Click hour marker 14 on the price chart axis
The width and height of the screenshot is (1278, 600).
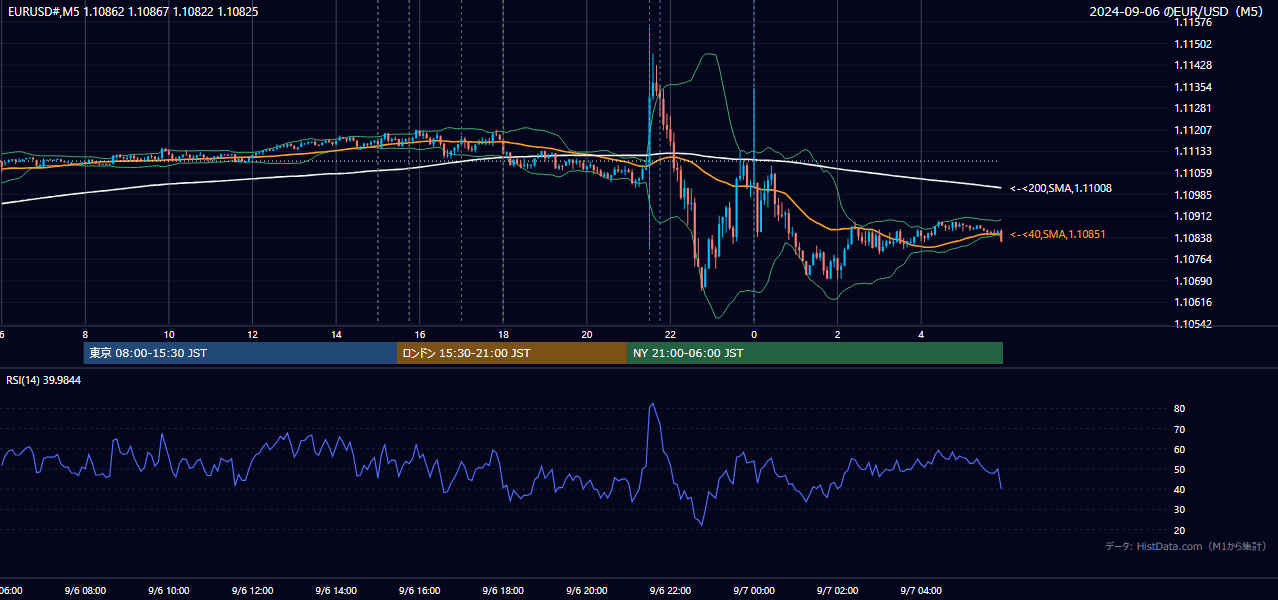[336, 334]
